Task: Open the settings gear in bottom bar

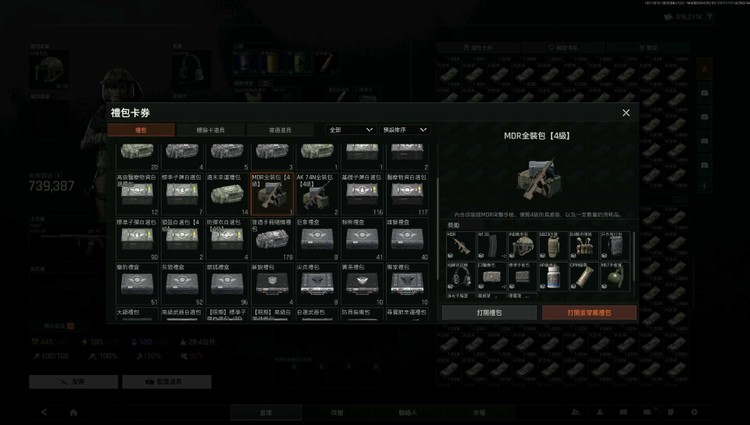Action: point(694,412)
